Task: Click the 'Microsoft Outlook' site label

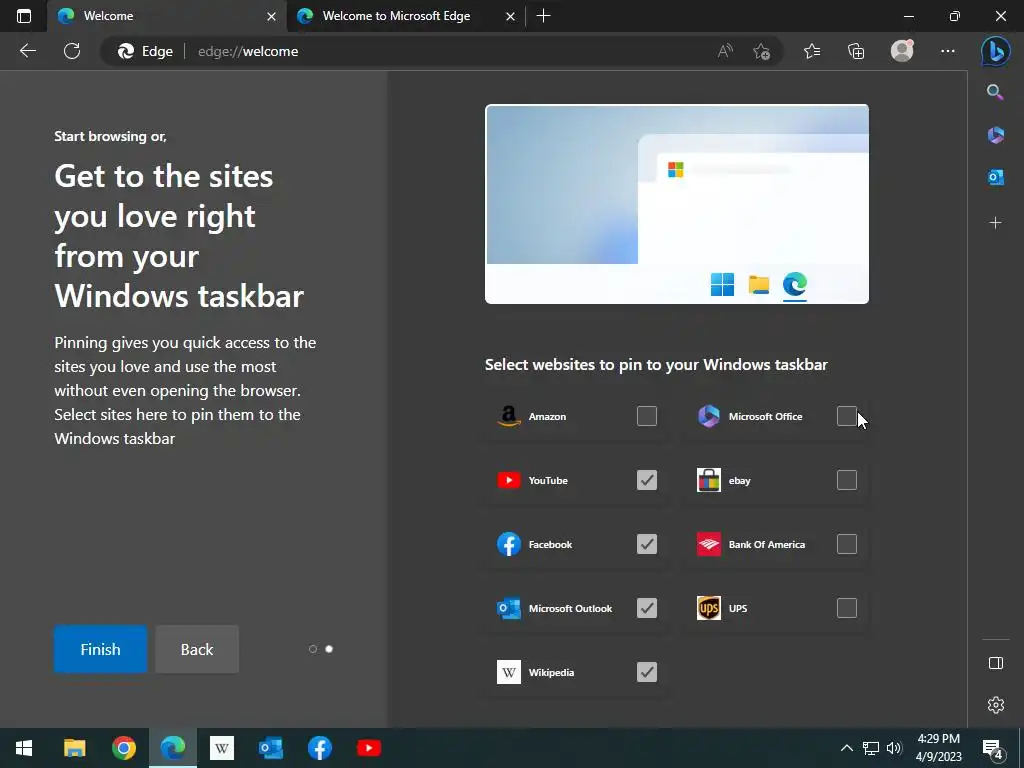Action: pos(570,609)
